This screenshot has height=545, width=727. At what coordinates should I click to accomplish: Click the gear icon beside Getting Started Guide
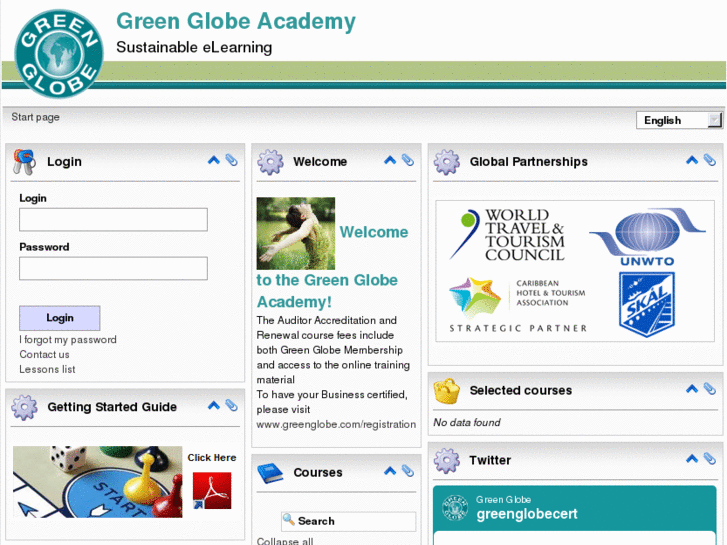[x=24, y=407]
